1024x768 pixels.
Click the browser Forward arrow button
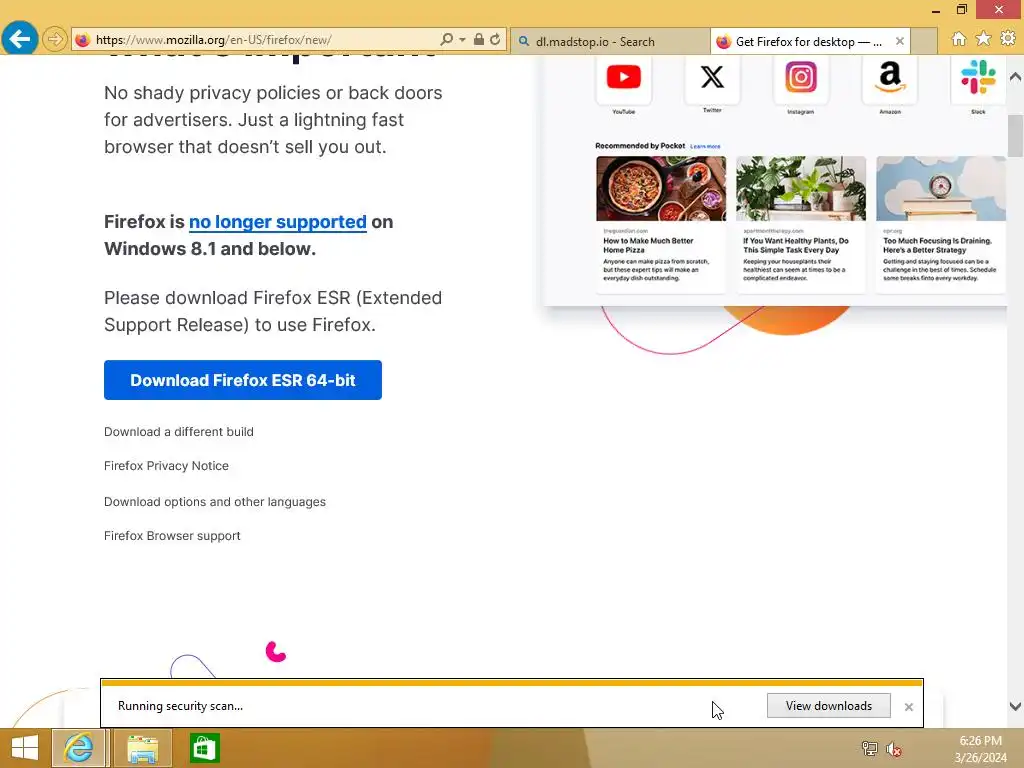[55, 39]
